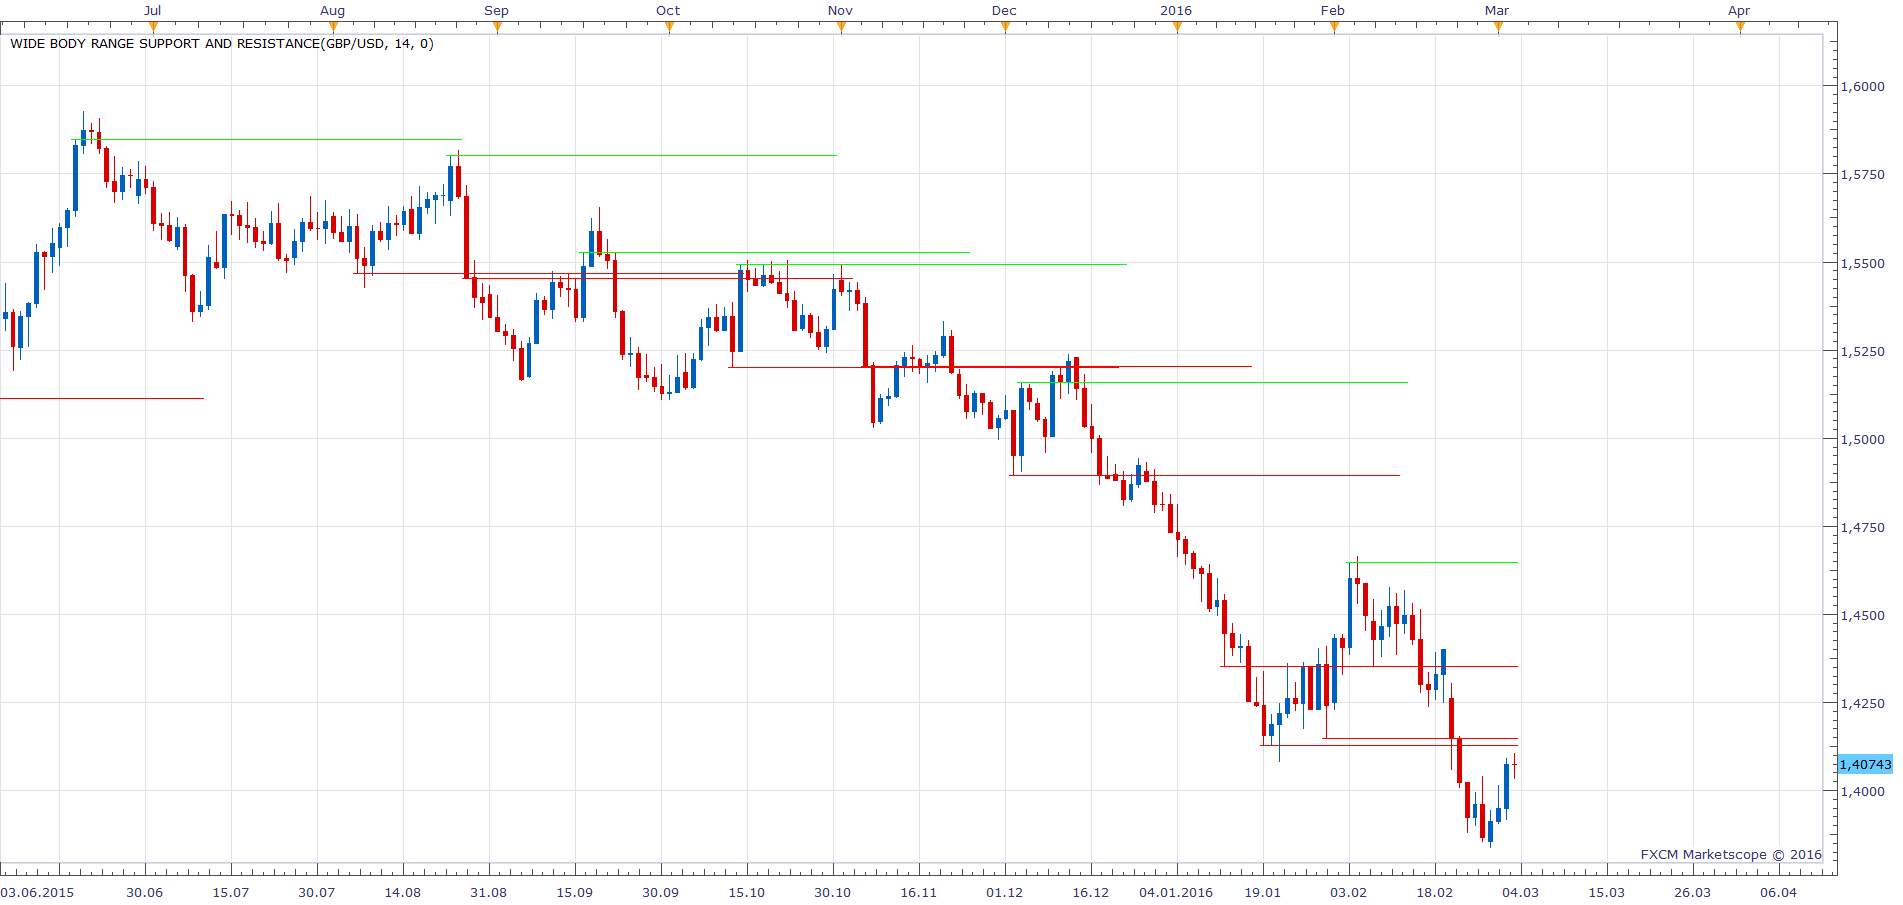Click the 1,5750 price axis label

tap(1863, 175)
